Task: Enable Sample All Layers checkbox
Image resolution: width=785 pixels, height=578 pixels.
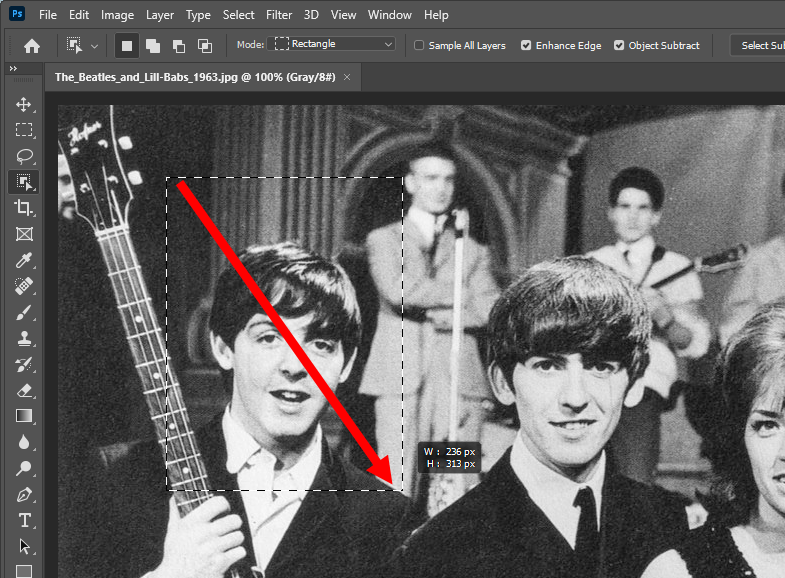Action: 419,46
